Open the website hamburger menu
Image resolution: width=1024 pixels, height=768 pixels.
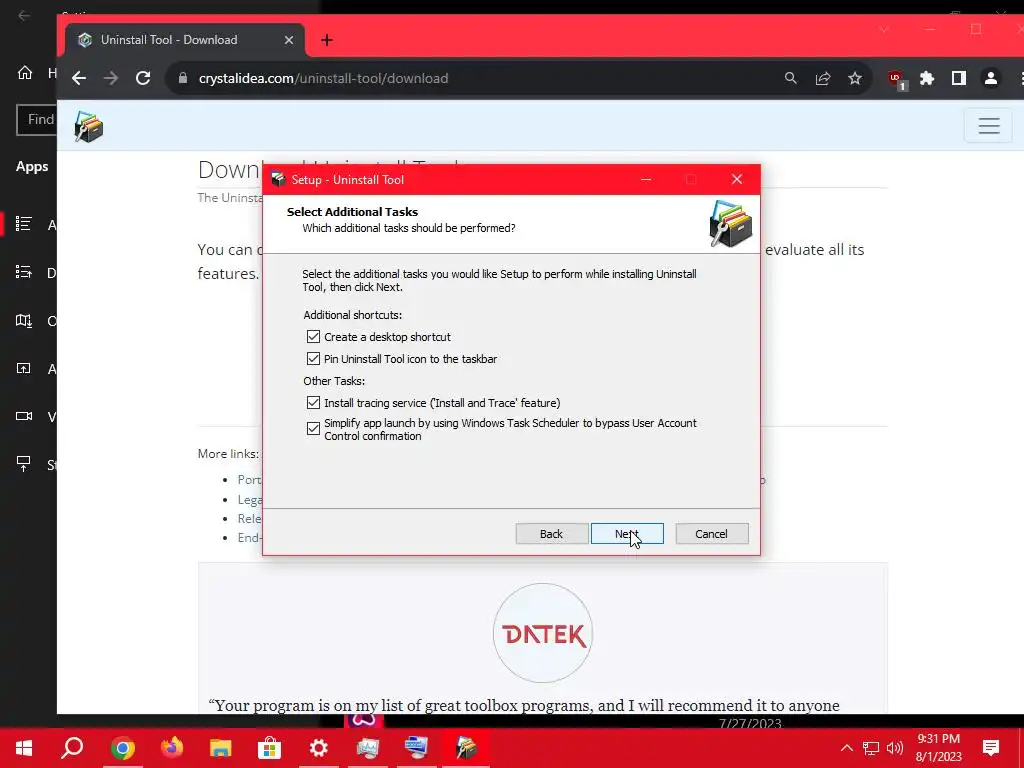point(989,125)
